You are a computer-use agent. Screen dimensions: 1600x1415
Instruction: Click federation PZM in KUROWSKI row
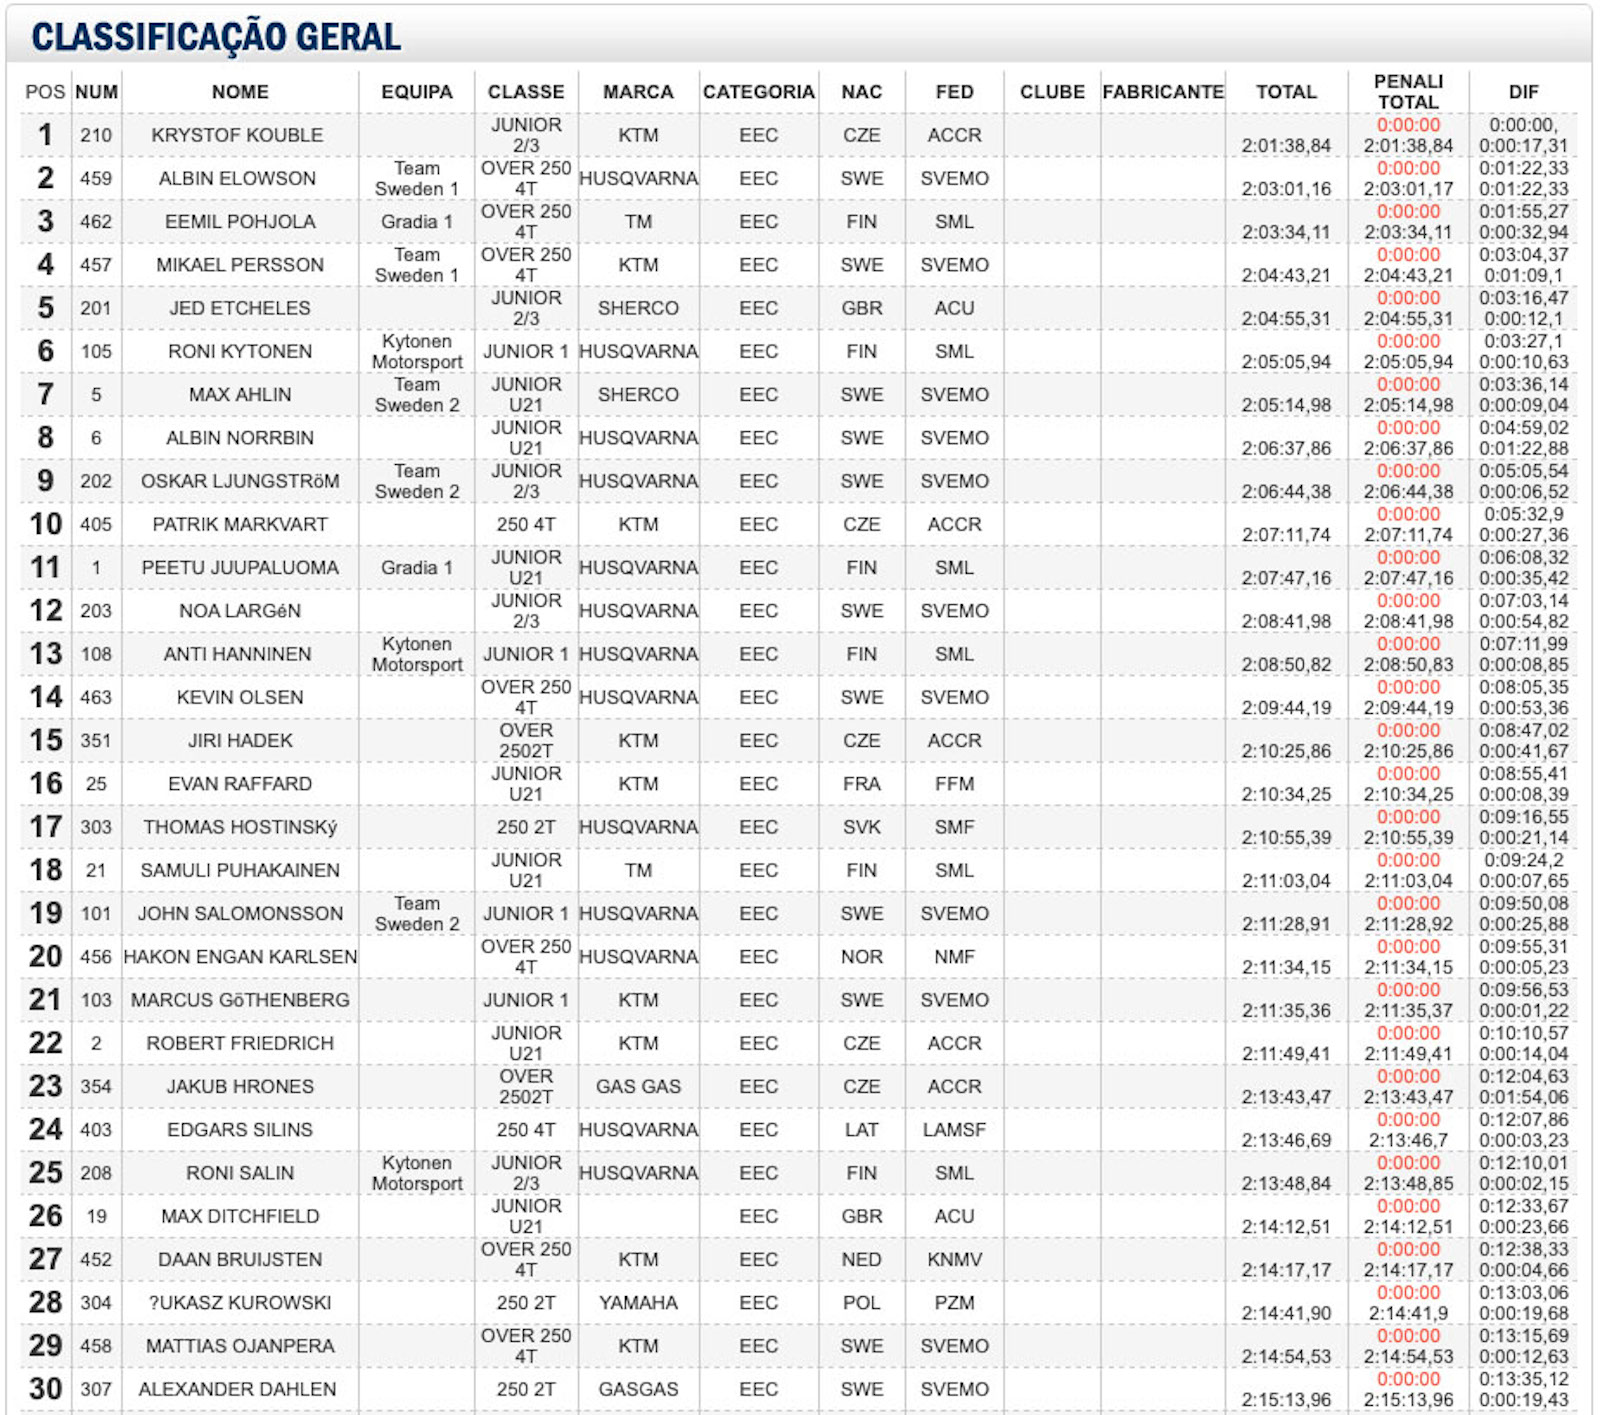[954, 1303]
